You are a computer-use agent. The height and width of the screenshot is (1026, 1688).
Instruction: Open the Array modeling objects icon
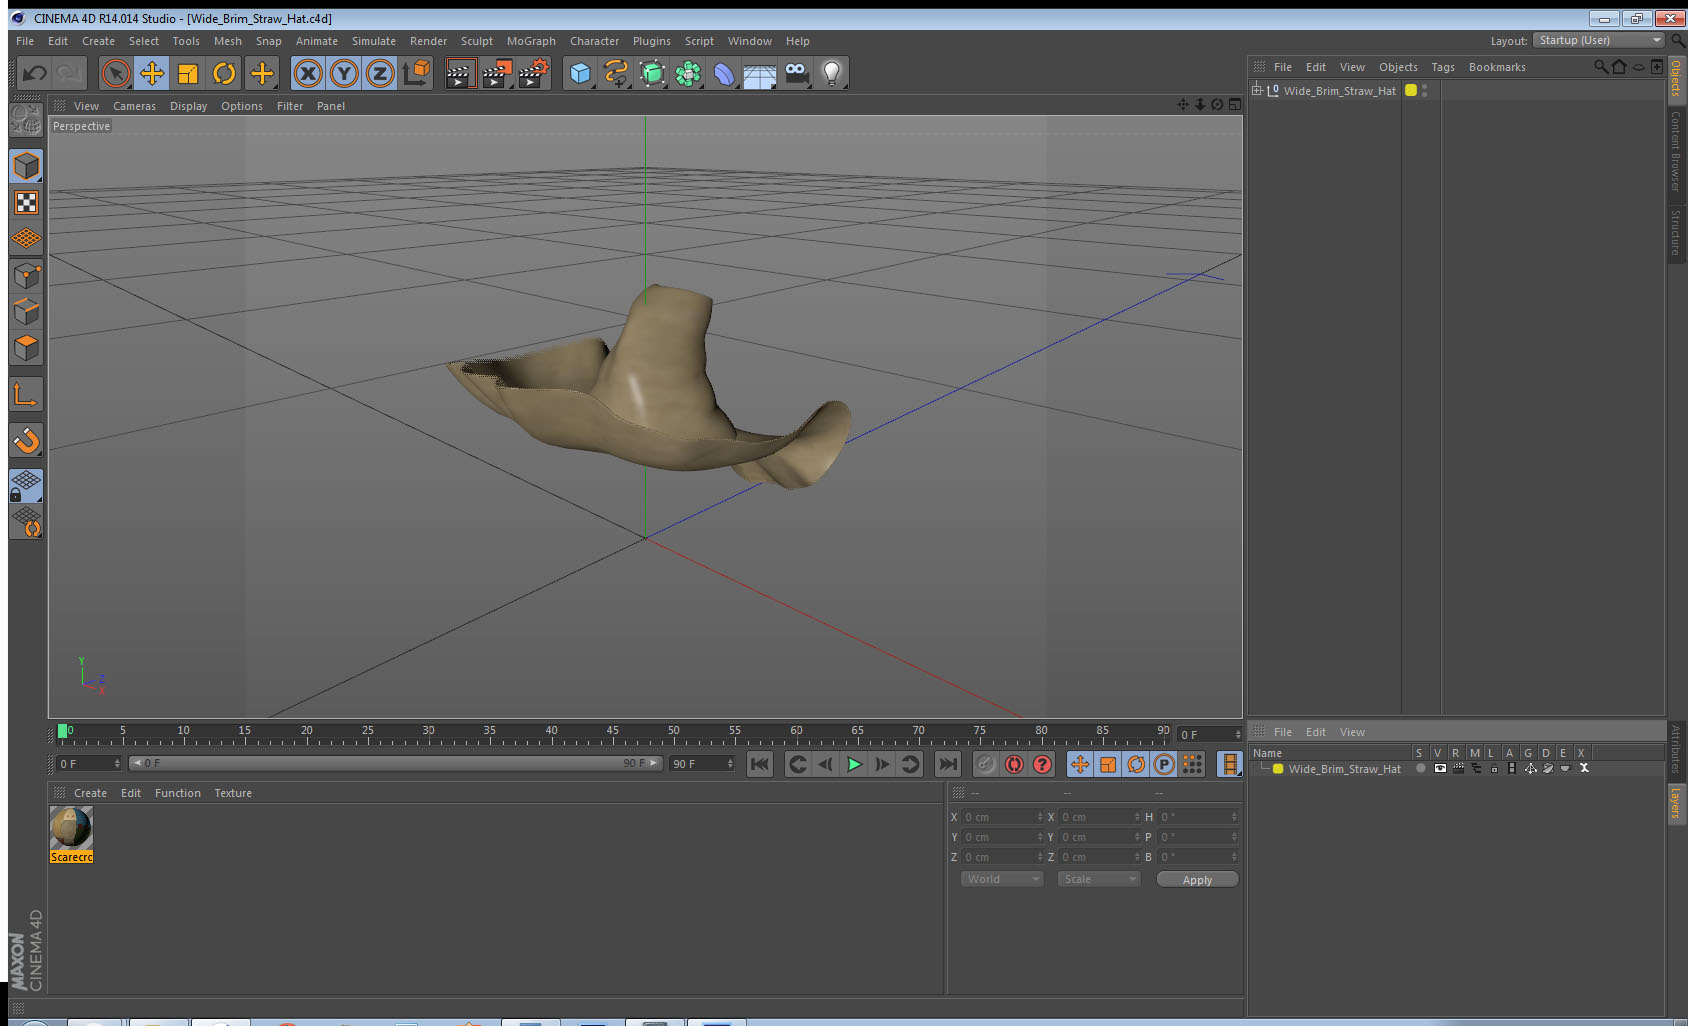coord(688,73)
